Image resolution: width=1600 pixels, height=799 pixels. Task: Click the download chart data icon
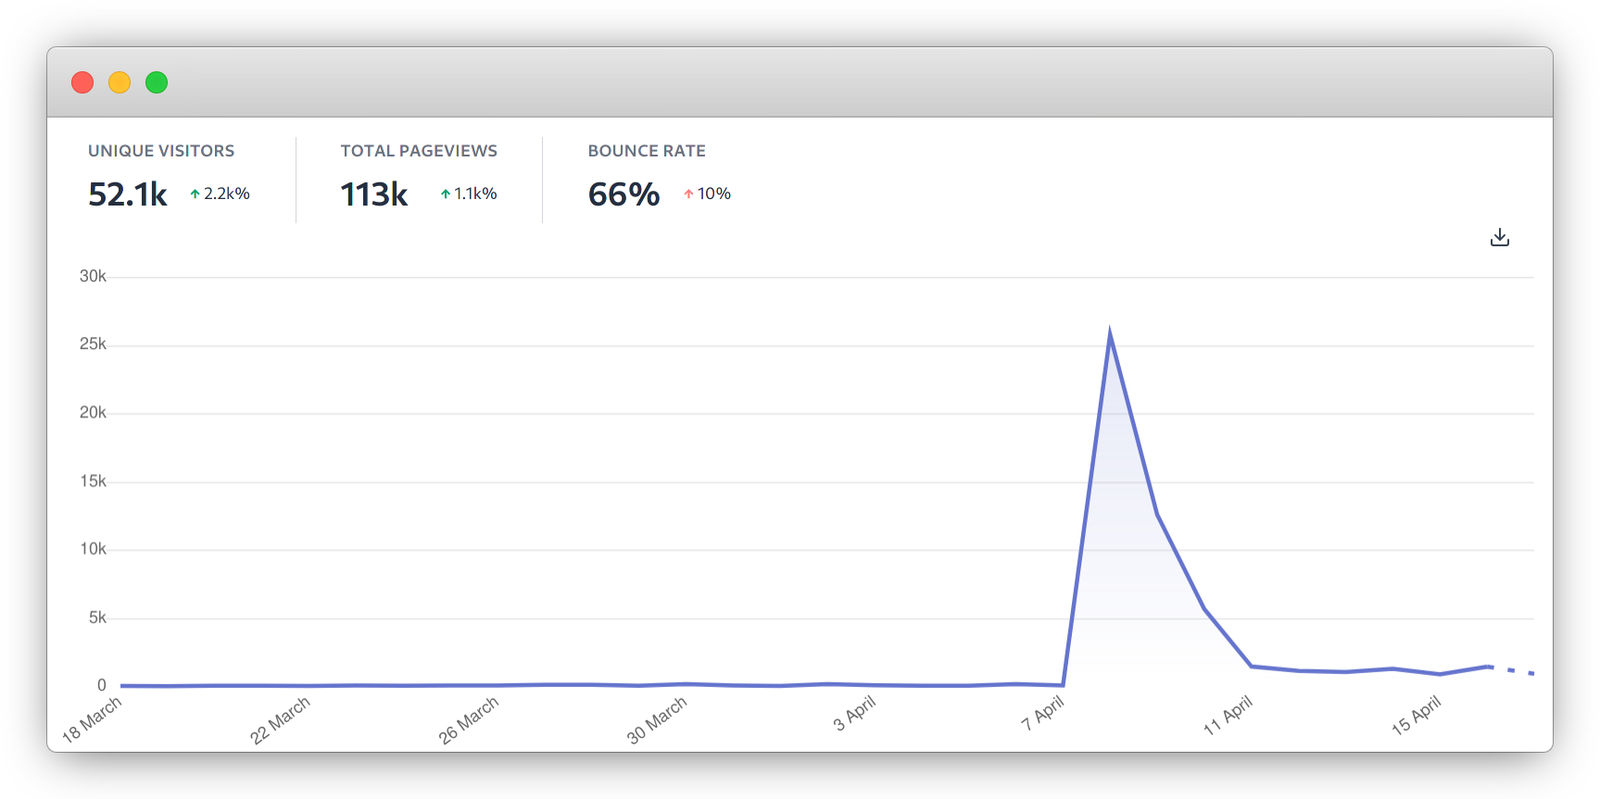pos(1499,238)
